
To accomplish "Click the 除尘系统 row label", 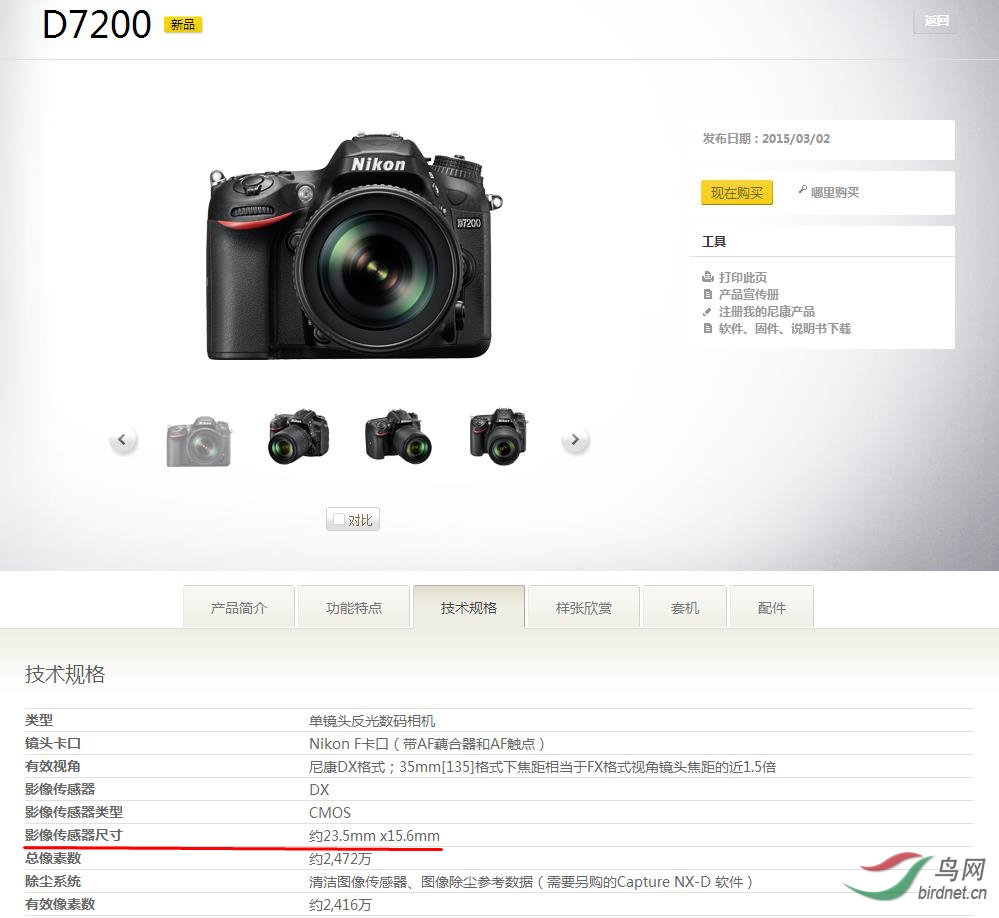I will [x=53, y=881].
